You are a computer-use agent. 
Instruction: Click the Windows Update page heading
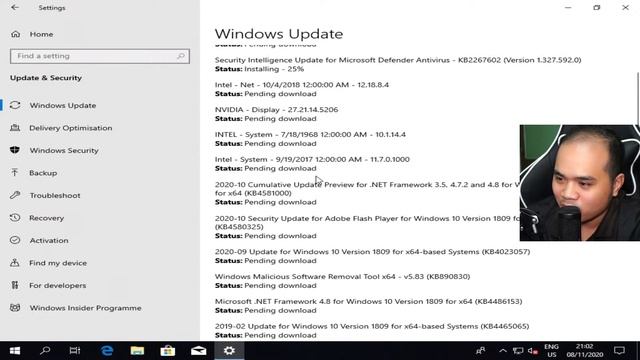(x=279, y=34)
